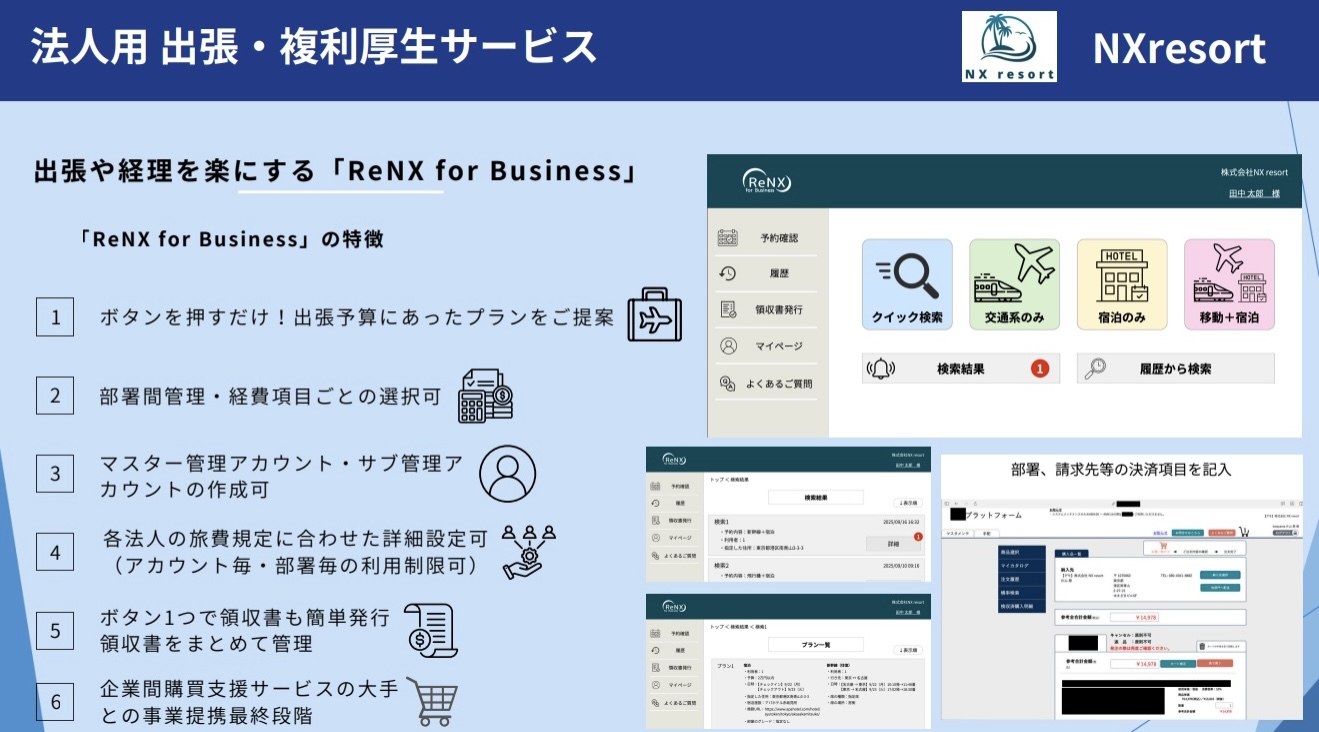Open クイック検索 tile with magnifier icon
1319x732 pixels.
click(x=907, y=285)
